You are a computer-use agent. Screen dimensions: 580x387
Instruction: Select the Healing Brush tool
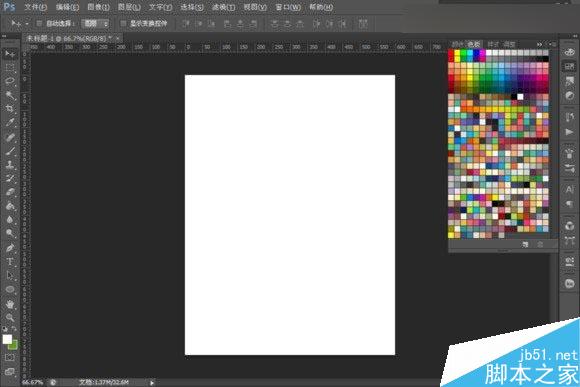click(x=10, y=137)
